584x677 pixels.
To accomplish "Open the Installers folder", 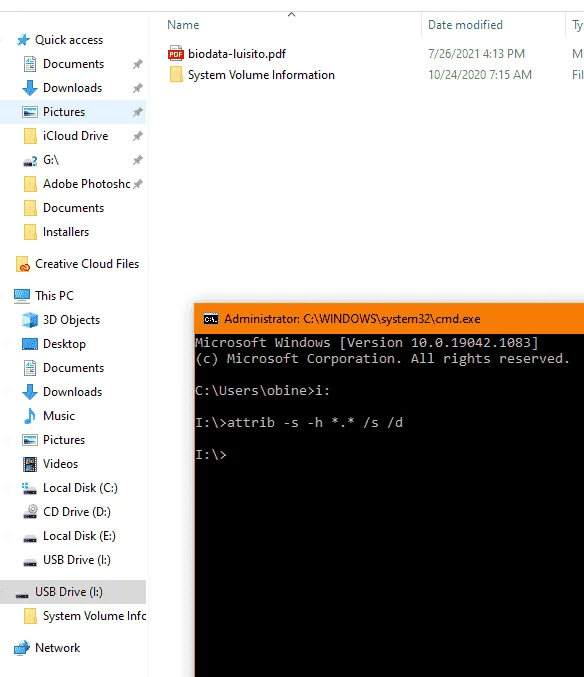I will (x=66, y=232).
